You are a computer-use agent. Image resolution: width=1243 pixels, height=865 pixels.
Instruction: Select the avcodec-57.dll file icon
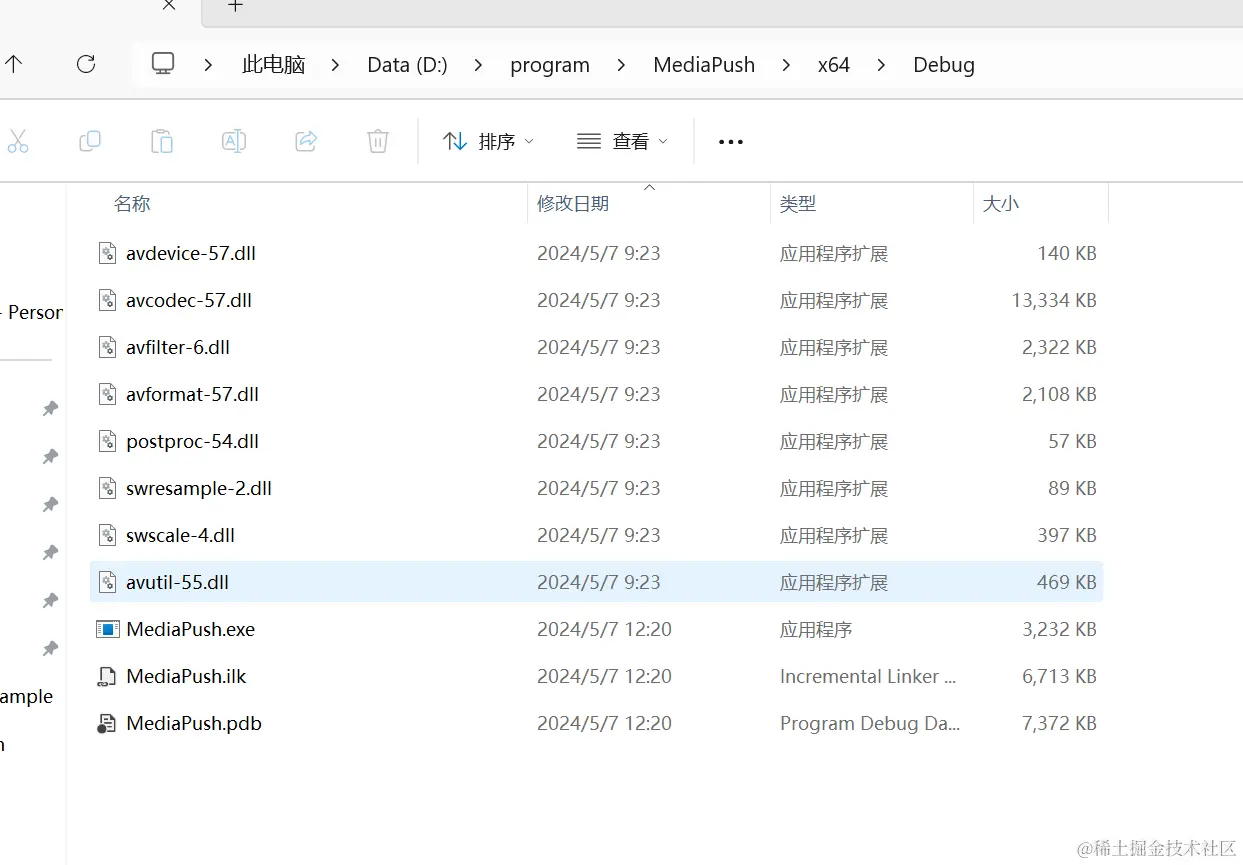tap(108, 300)
